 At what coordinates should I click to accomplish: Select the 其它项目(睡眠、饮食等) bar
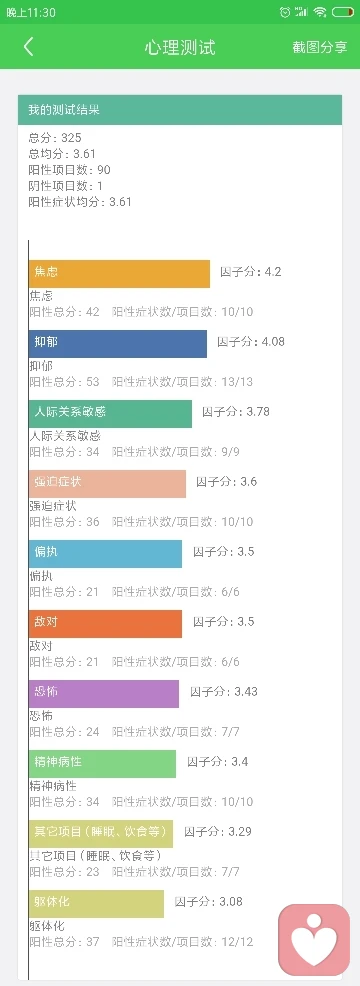click(x=101, y=834)
